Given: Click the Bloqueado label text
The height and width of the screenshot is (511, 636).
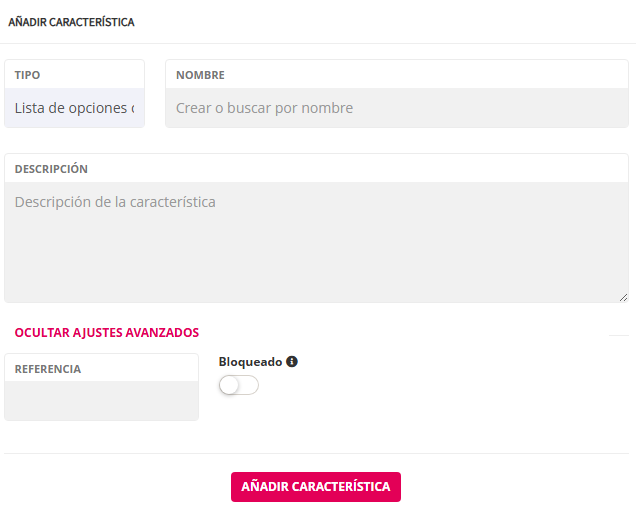Looking at the screenshot, I should [250, 362].
